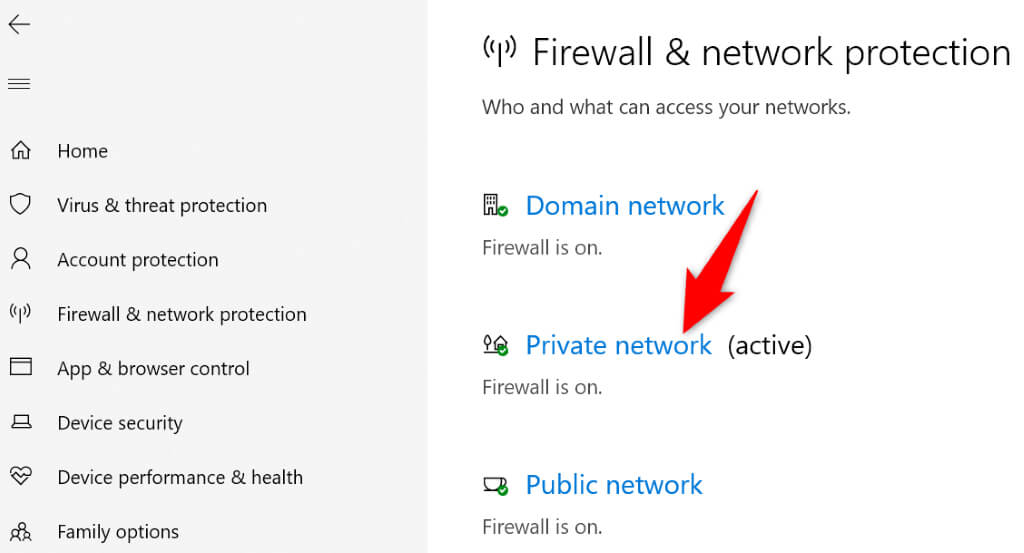This screenshot has width=1024, height=553.
Task: Go to Virus & threat protection
Action: 162,205
